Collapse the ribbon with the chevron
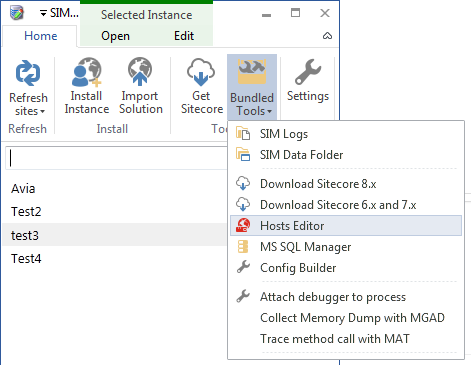Screen dimensions: 471x365 [x=327, y=36]
